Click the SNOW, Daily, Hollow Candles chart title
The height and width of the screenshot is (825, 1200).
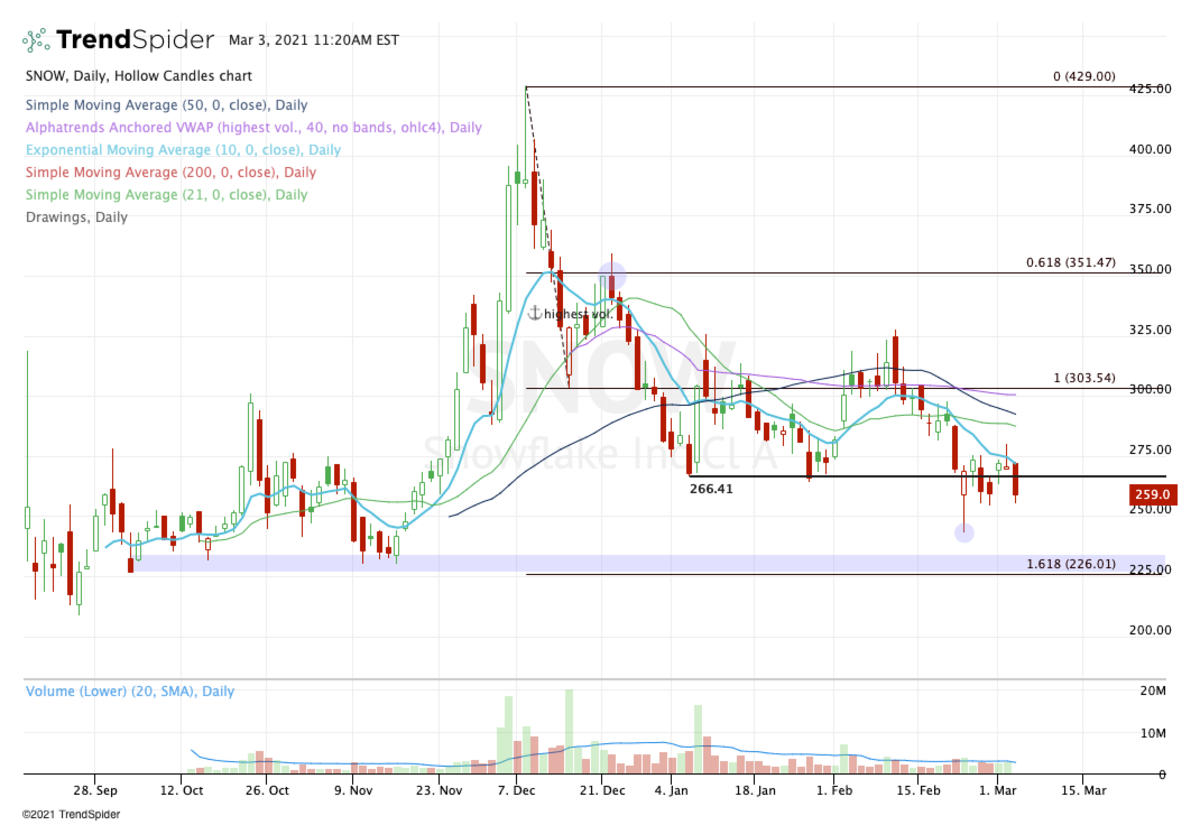click(x=139, y=76)
